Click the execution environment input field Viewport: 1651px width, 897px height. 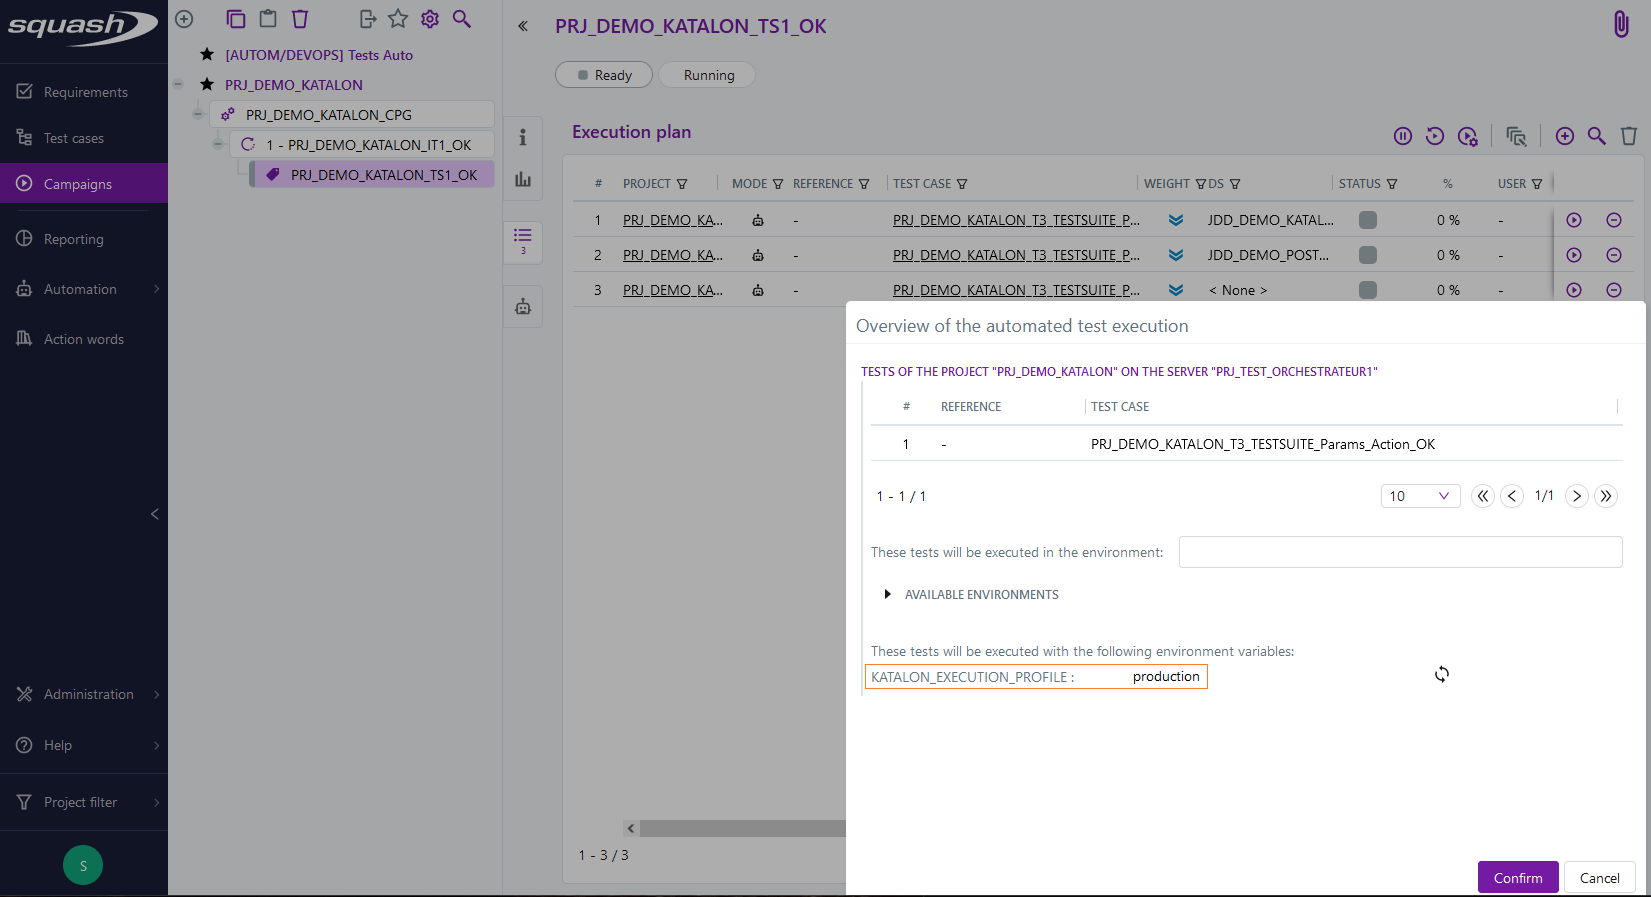click(1400, 552)
